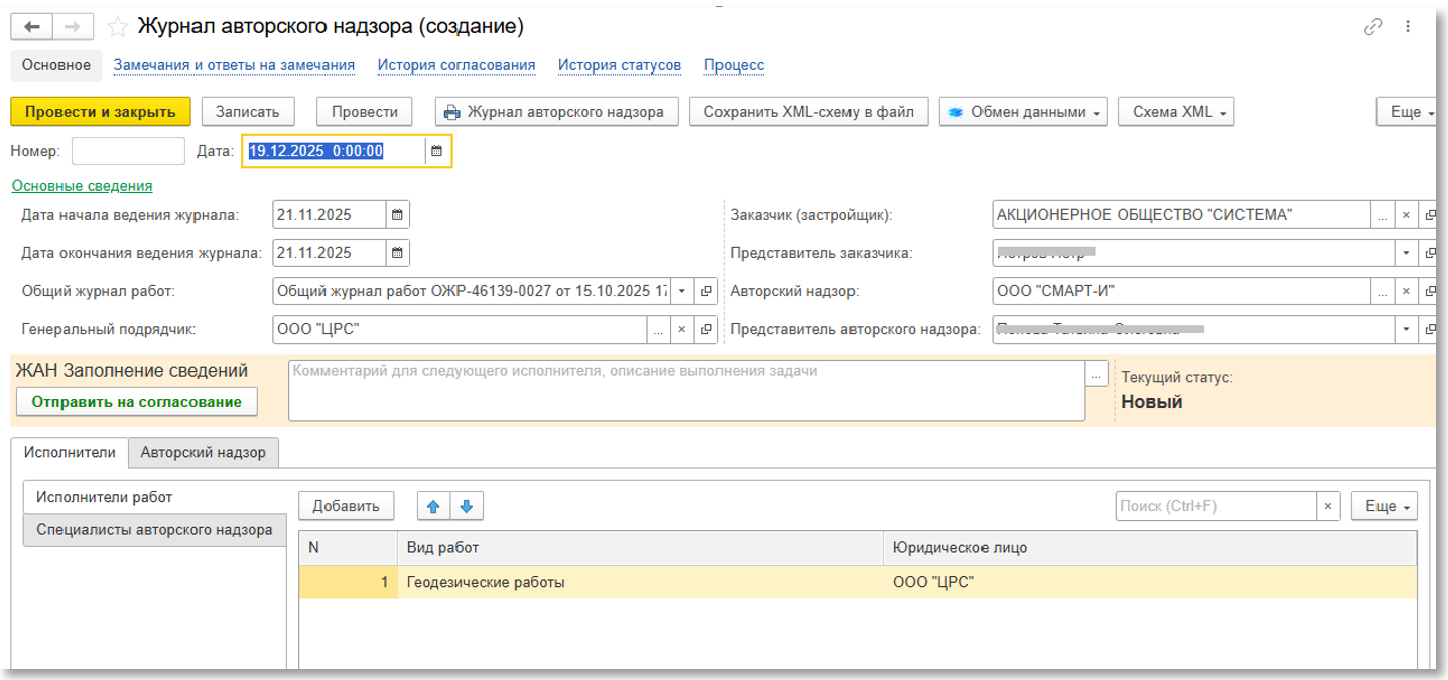Click the back navigation arrow

pyautogui.click(x=30, y=27)
